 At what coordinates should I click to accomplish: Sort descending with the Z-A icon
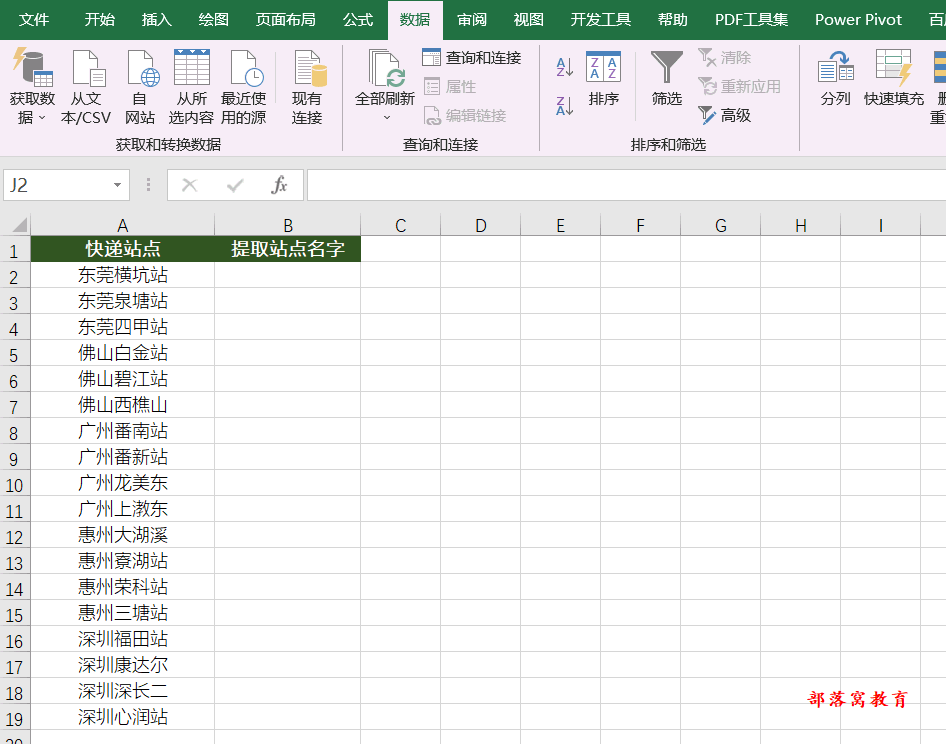coord(564,106)
